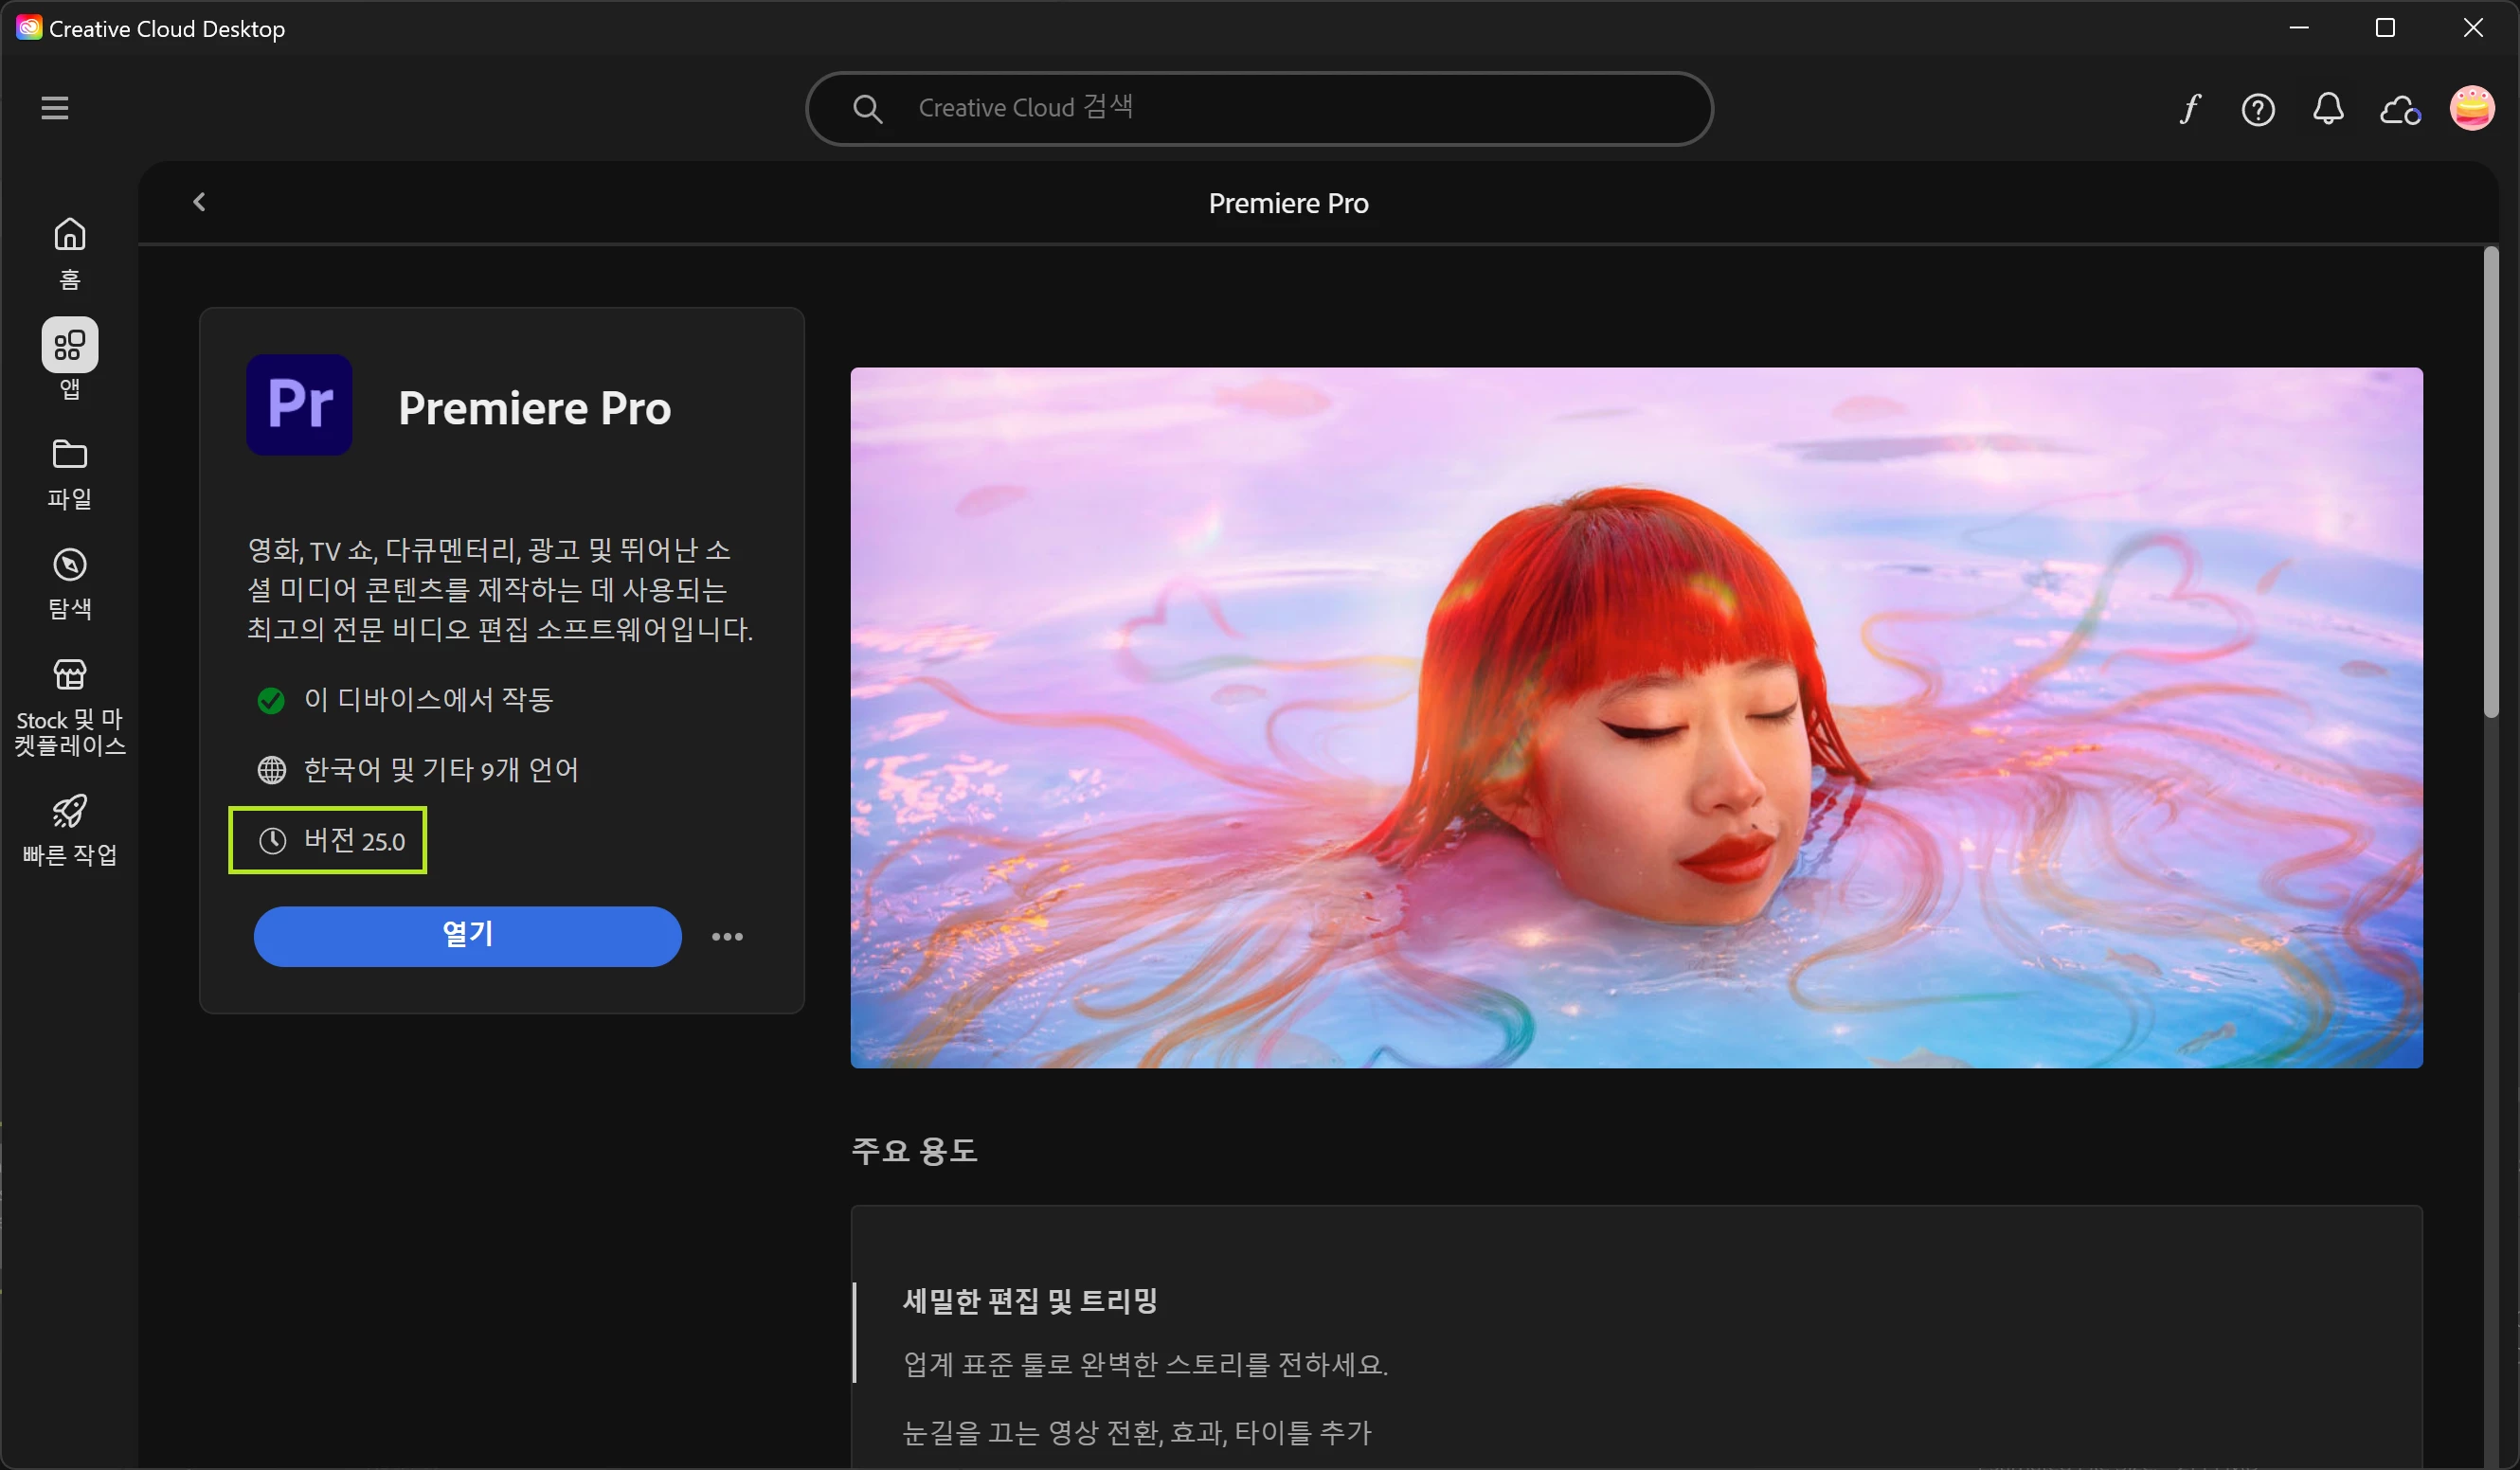
Task: Show notifications bell
Action: [2328, 109]
